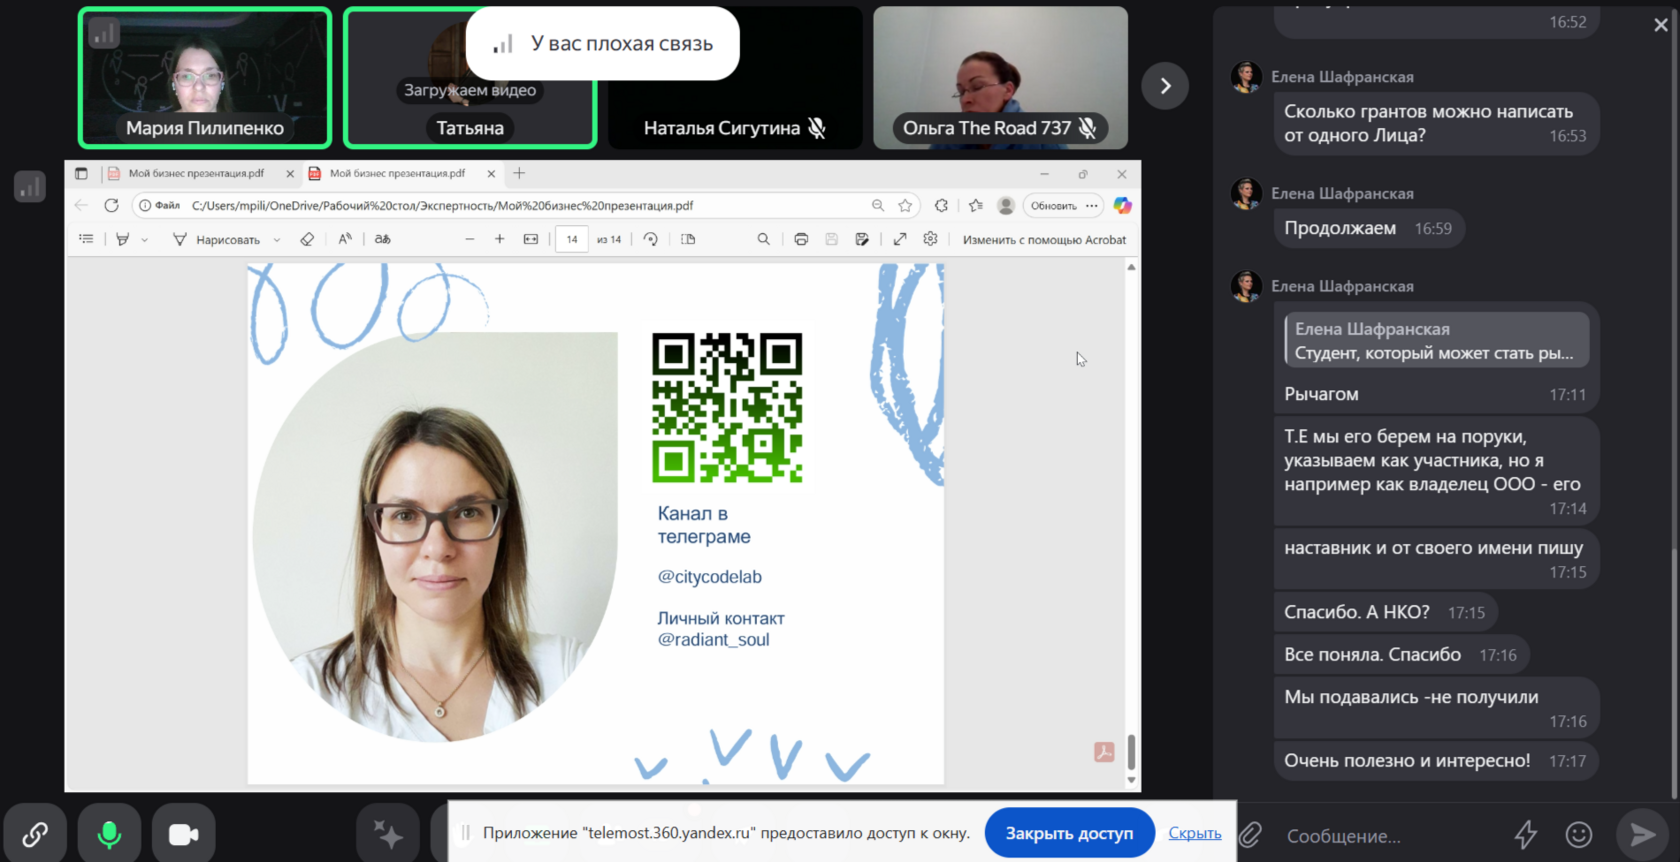This screenshot has height=862, width=1680.
Task: Enter PDF full screen mode
Action: click(900, 239)
